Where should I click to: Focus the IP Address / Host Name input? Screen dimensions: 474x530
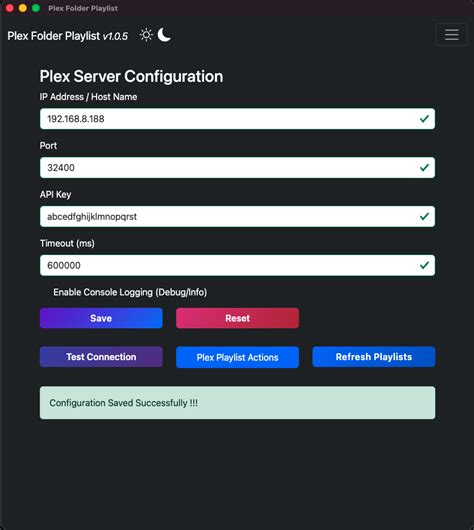pyautogui.click(x=237, y=119)
